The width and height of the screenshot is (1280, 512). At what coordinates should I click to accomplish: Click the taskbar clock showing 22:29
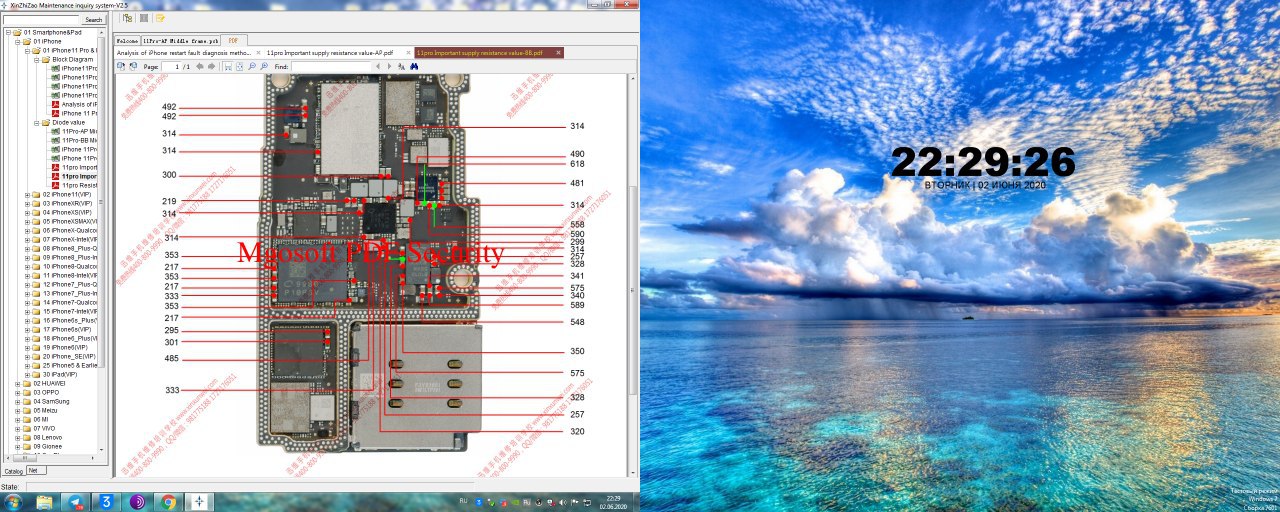613,502
